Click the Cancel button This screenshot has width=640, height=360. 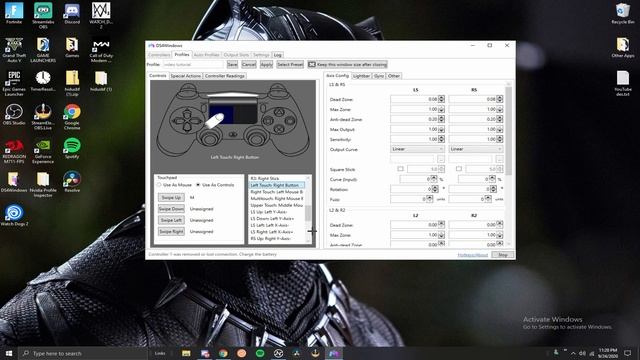(249, 64)
